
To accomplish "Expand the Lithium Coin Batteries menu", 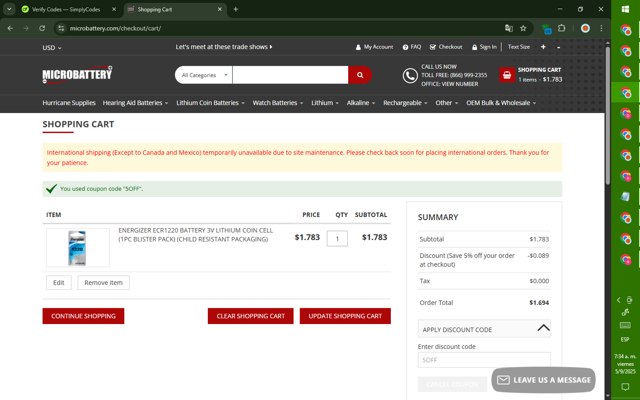I will (210, 103).
